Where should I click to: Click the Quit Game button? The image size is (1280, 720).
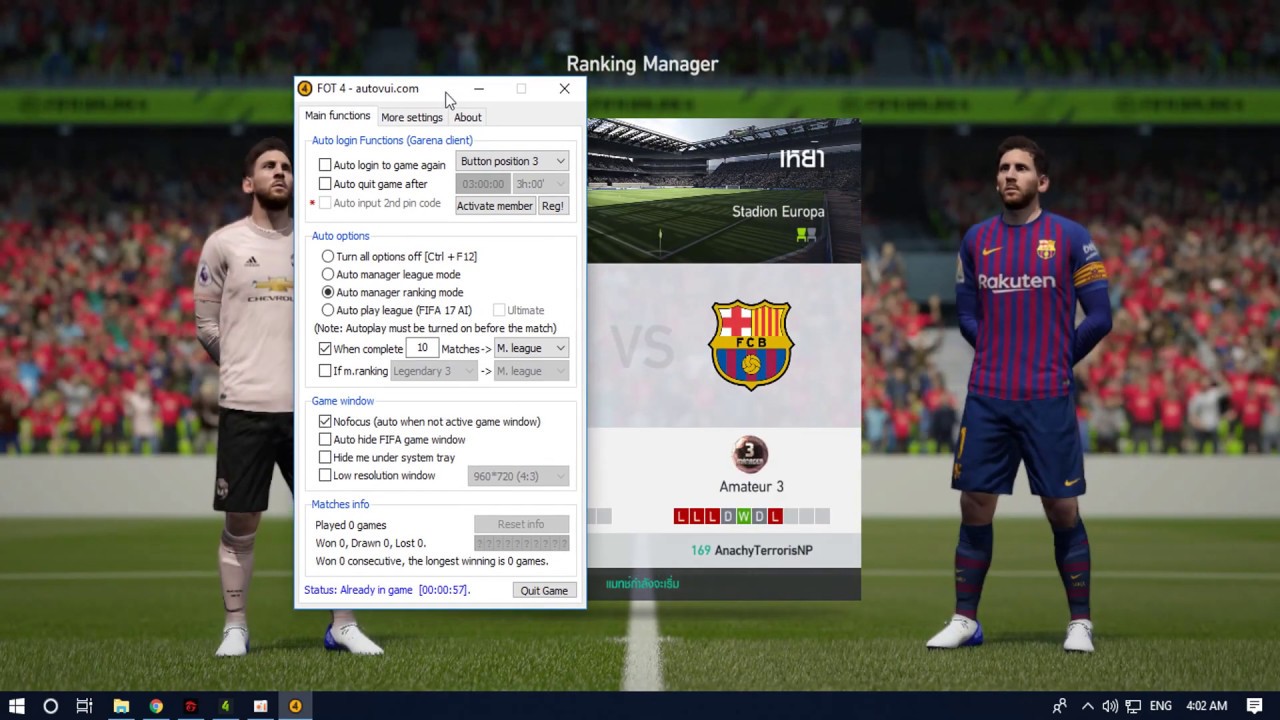[544, 590]
